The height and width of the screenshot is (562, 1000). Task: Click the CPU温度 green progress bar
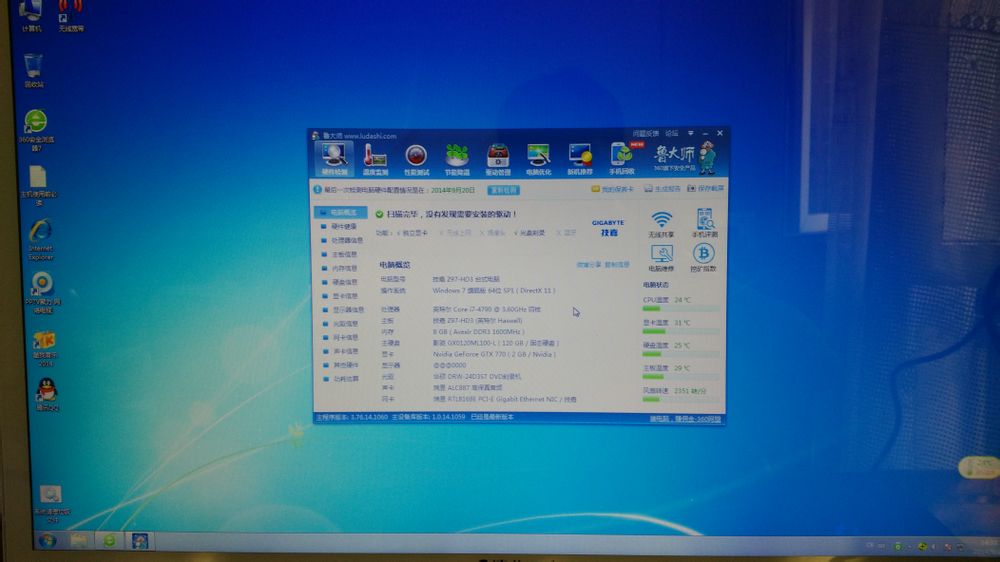[x=680, y=309]
